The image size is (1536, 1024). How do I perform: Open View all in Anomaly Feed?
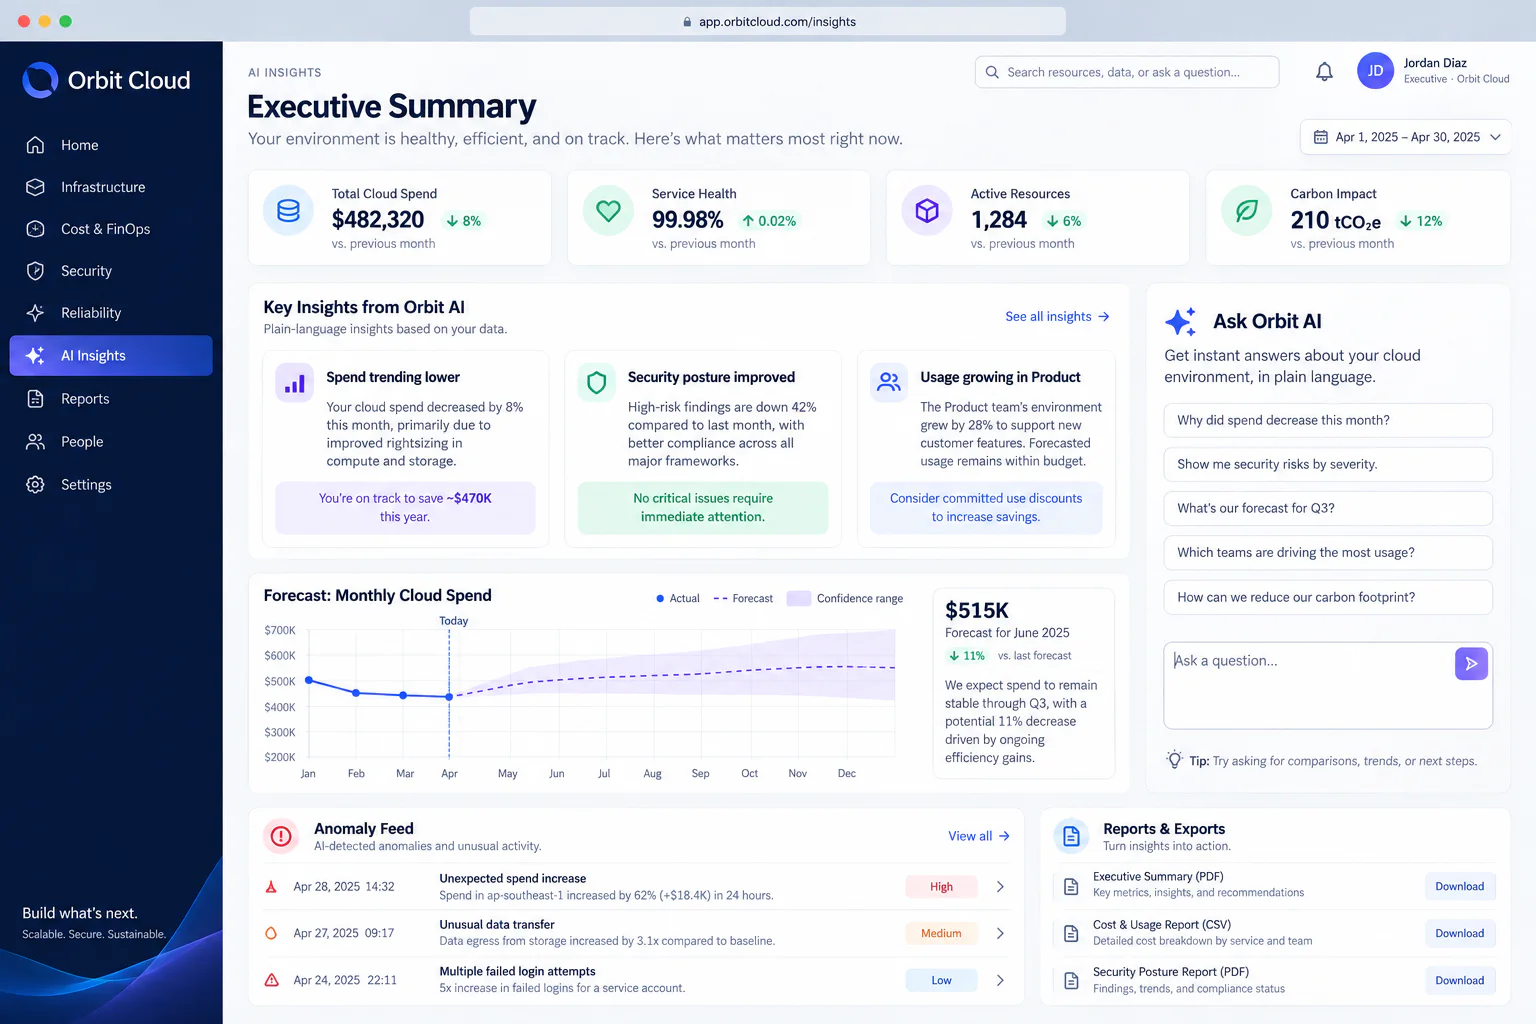(x=979, y=836)
